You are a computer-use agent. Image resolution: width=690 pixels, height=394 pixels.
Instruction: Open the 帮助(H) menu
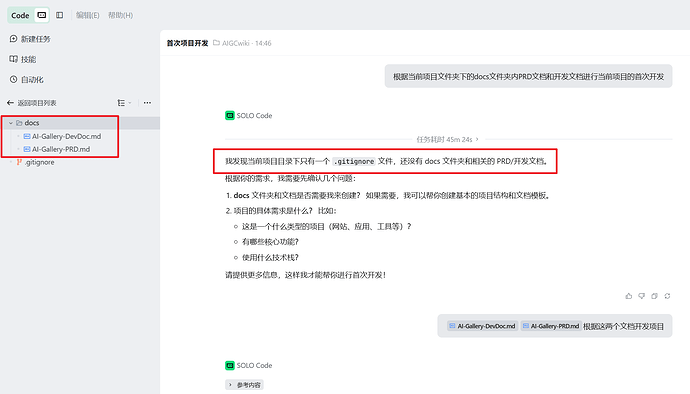coord(120,15)
